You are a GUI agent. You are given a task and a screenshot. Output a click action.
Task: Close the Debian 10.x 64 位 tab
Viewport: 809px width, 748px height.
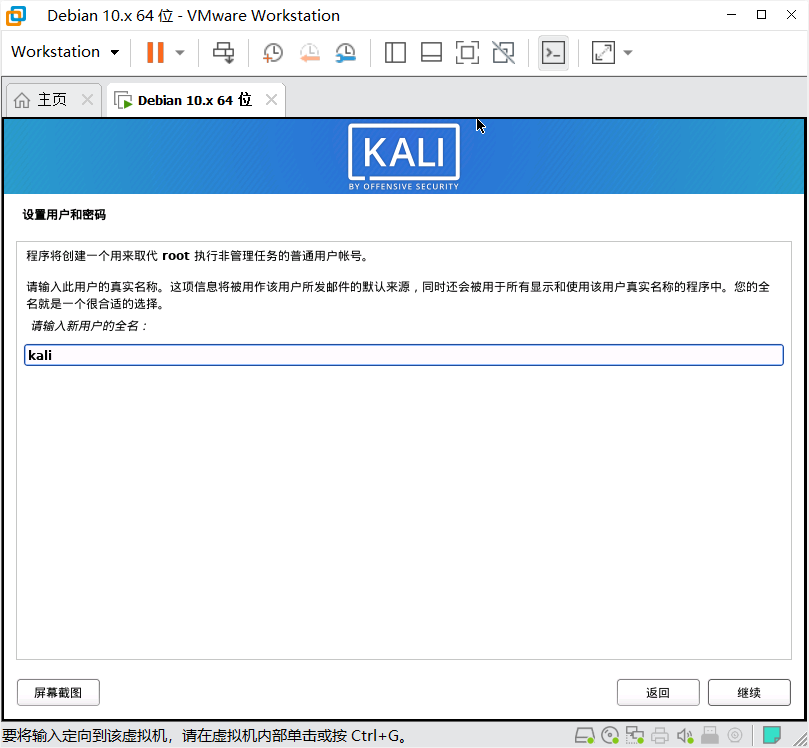tap(271, 100)
